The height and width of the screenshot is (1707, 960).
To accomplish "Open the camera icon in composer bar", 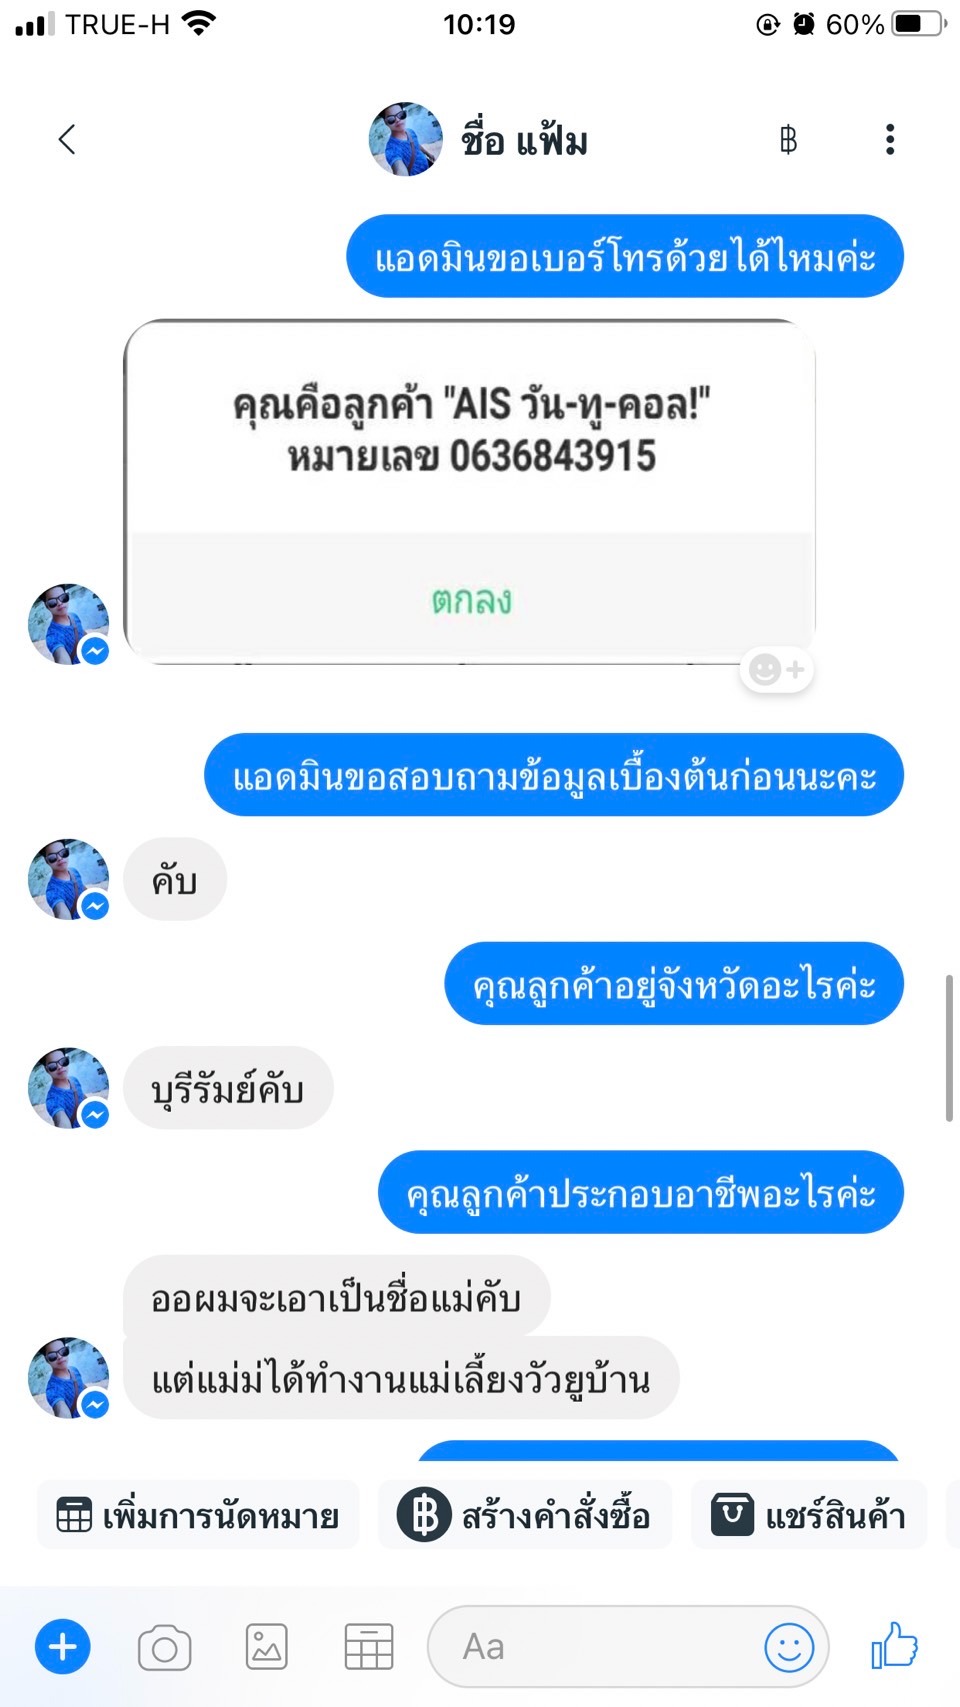I will [165, 1647].
